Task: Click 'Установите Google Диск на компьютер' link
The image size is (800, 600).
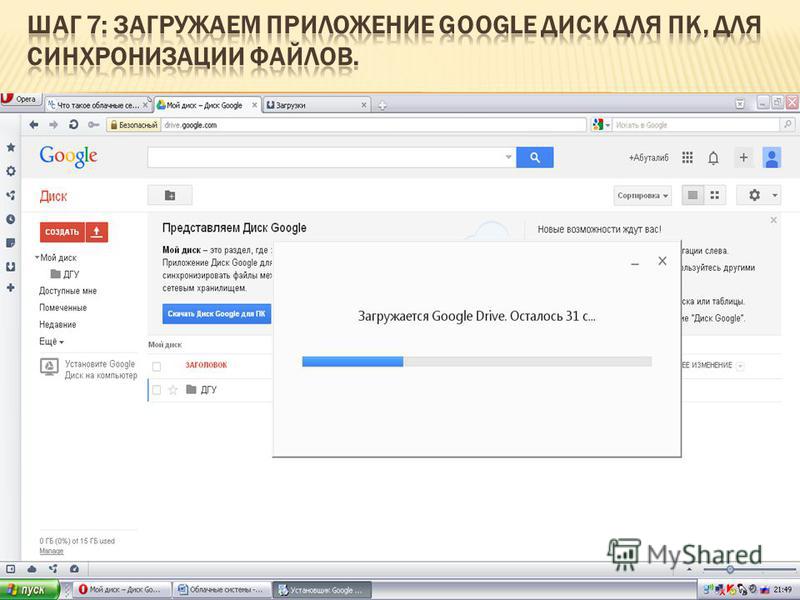Action: coord(89,369)
